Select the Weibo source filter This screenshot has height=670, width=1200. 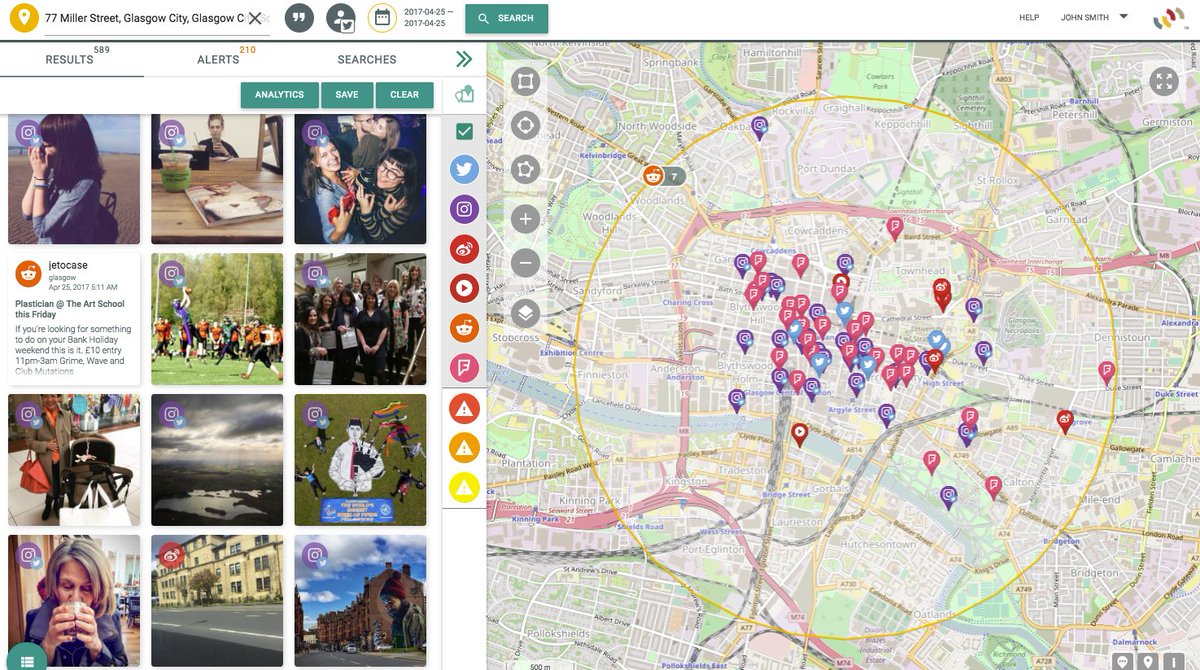click(x=463, y=248)
